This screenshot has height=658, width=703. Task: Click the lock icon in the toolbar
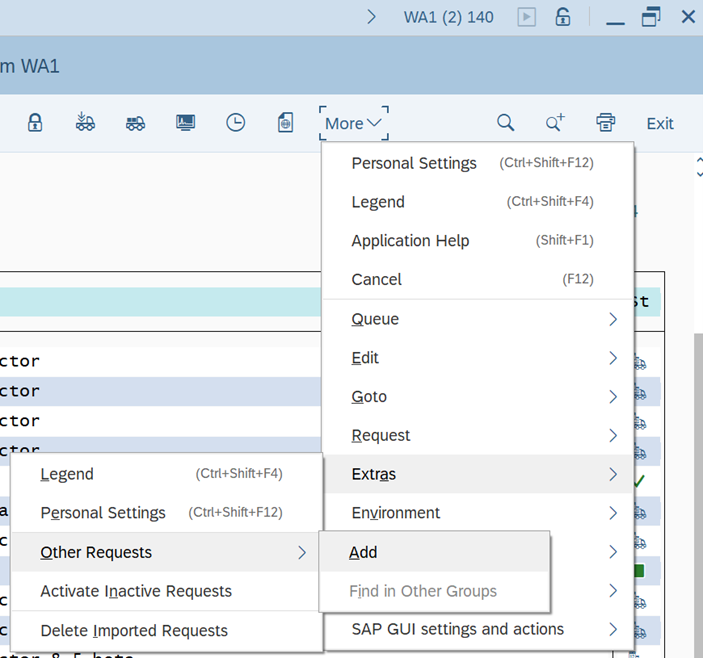(35, 122)
